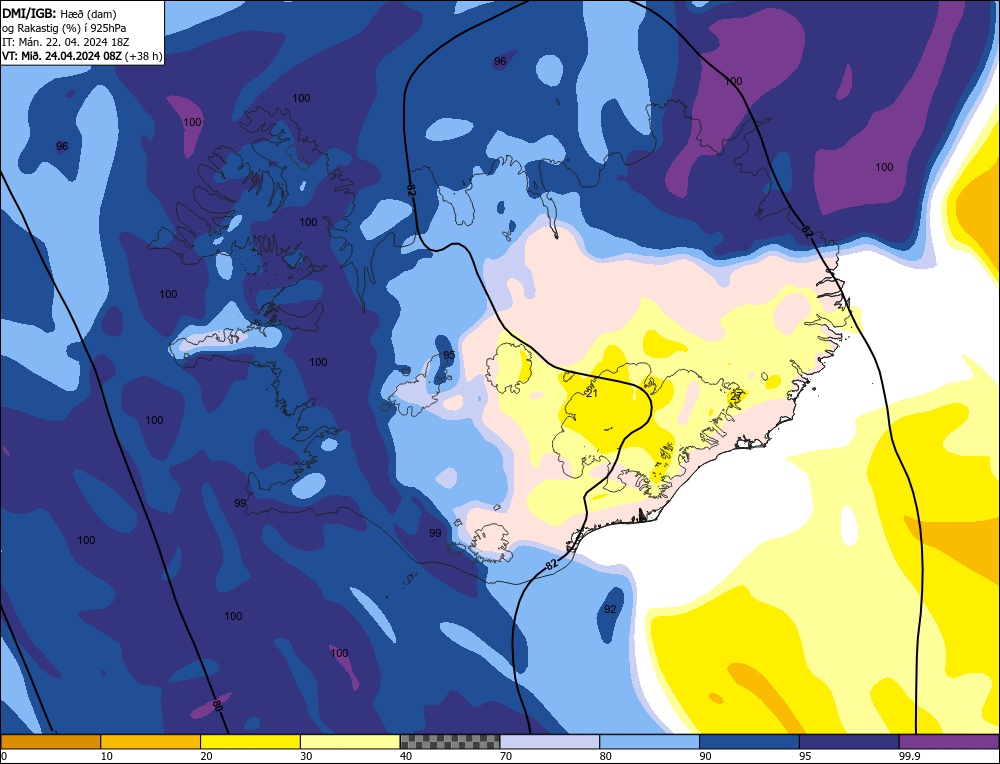Select the bright yellow 20–30 legend swatch
This screenshot has width=1000, height=764.
point(250,742)
